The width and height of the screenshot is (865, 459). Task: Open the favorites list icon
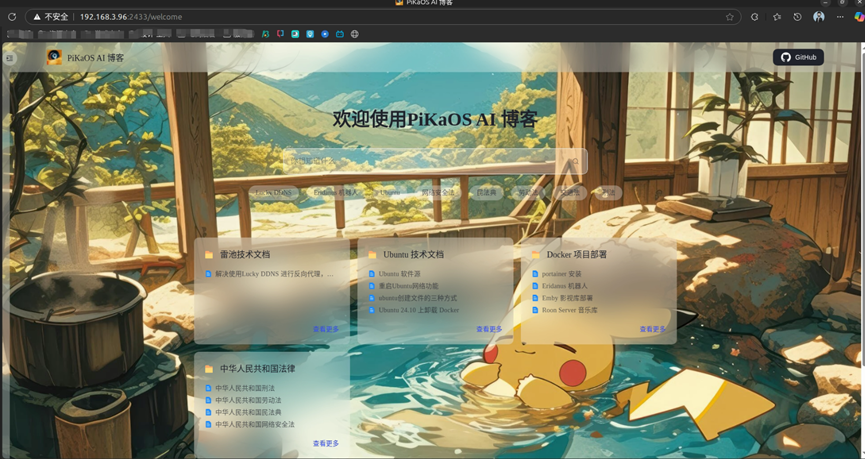tap(777, 17)
